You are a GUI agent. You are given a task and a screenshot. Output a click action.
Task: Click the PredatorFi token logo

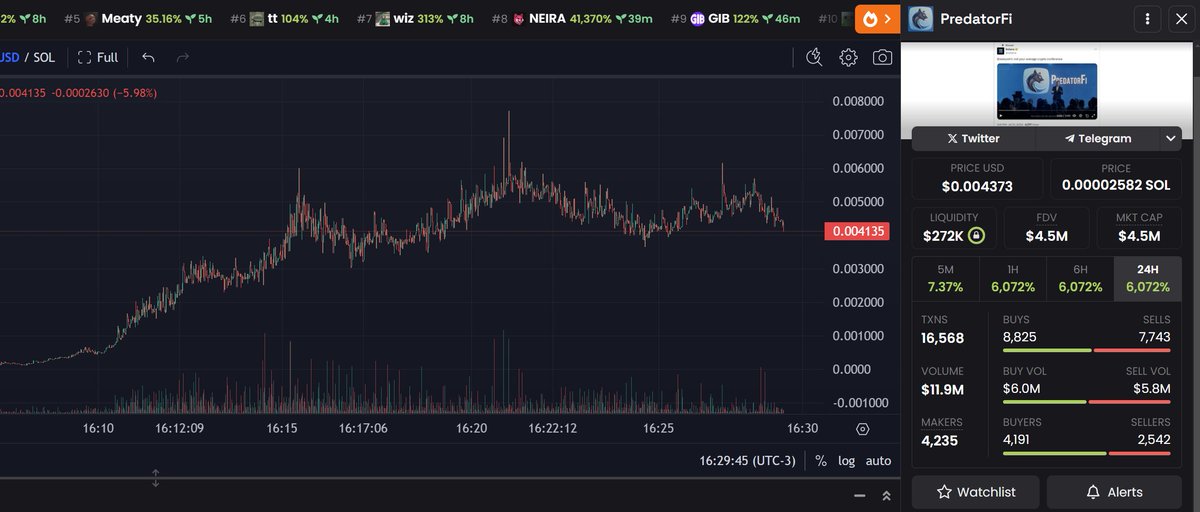coord(921,19)
